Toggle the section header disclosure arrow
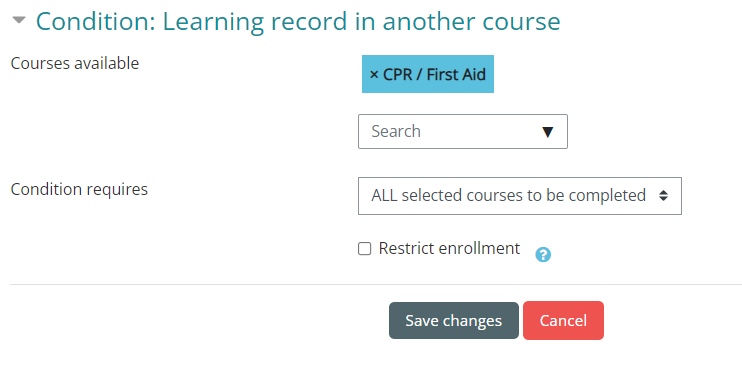Screen dimensions: 742x365 point(19,21)
